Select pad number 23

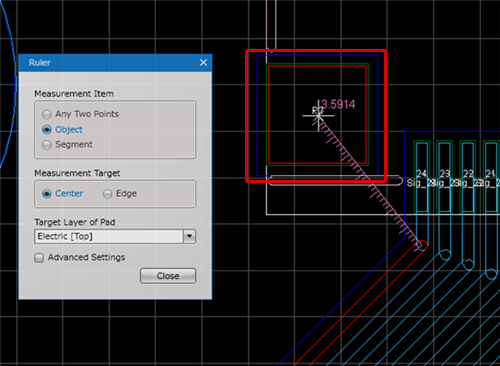[445, 177]
